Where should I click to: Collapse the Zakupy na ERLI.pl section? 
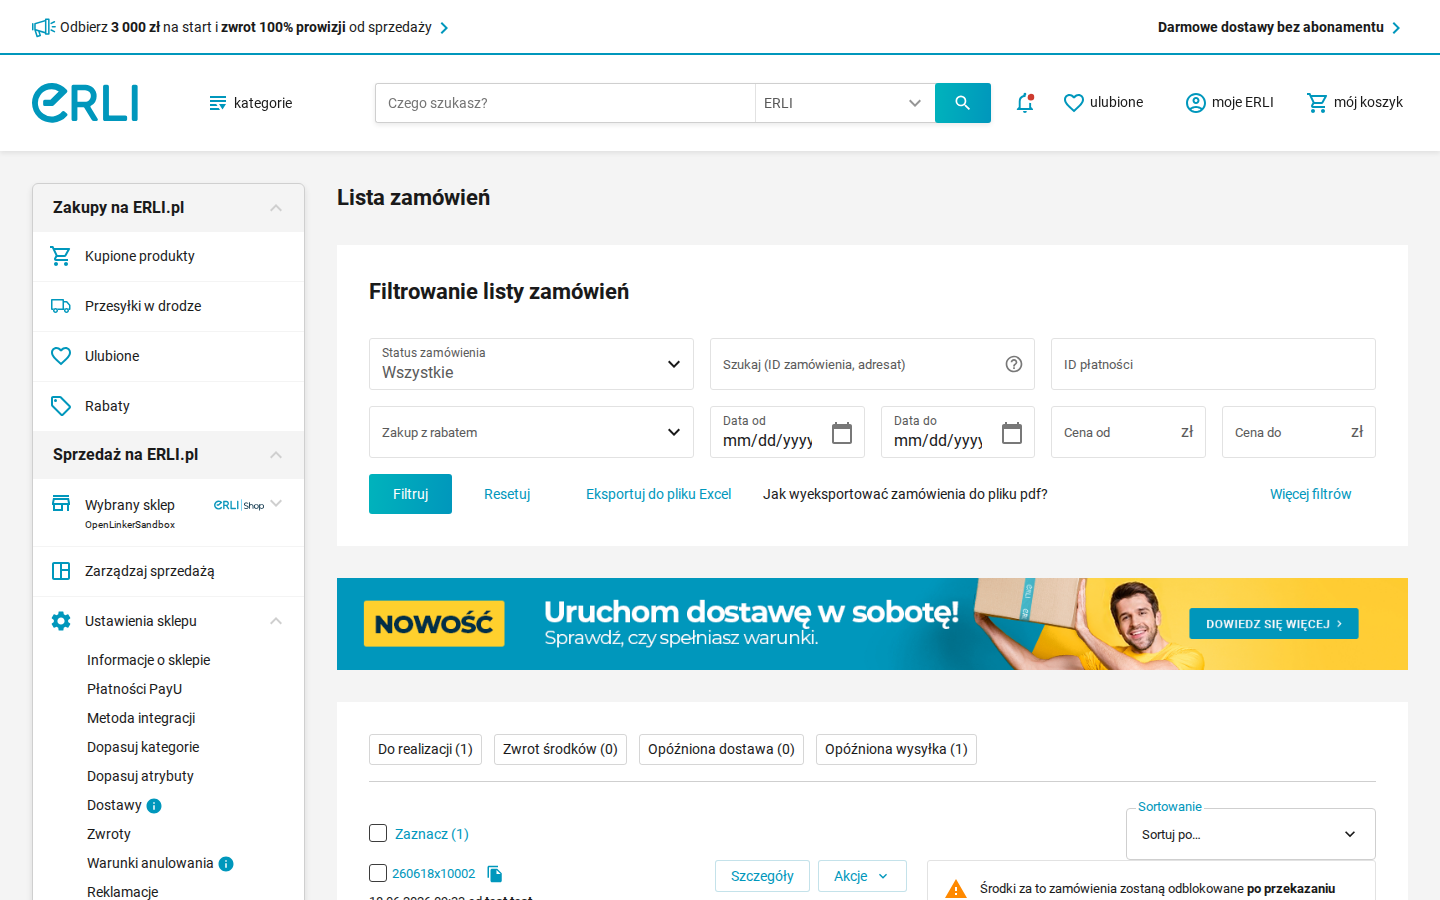[276, 208]
